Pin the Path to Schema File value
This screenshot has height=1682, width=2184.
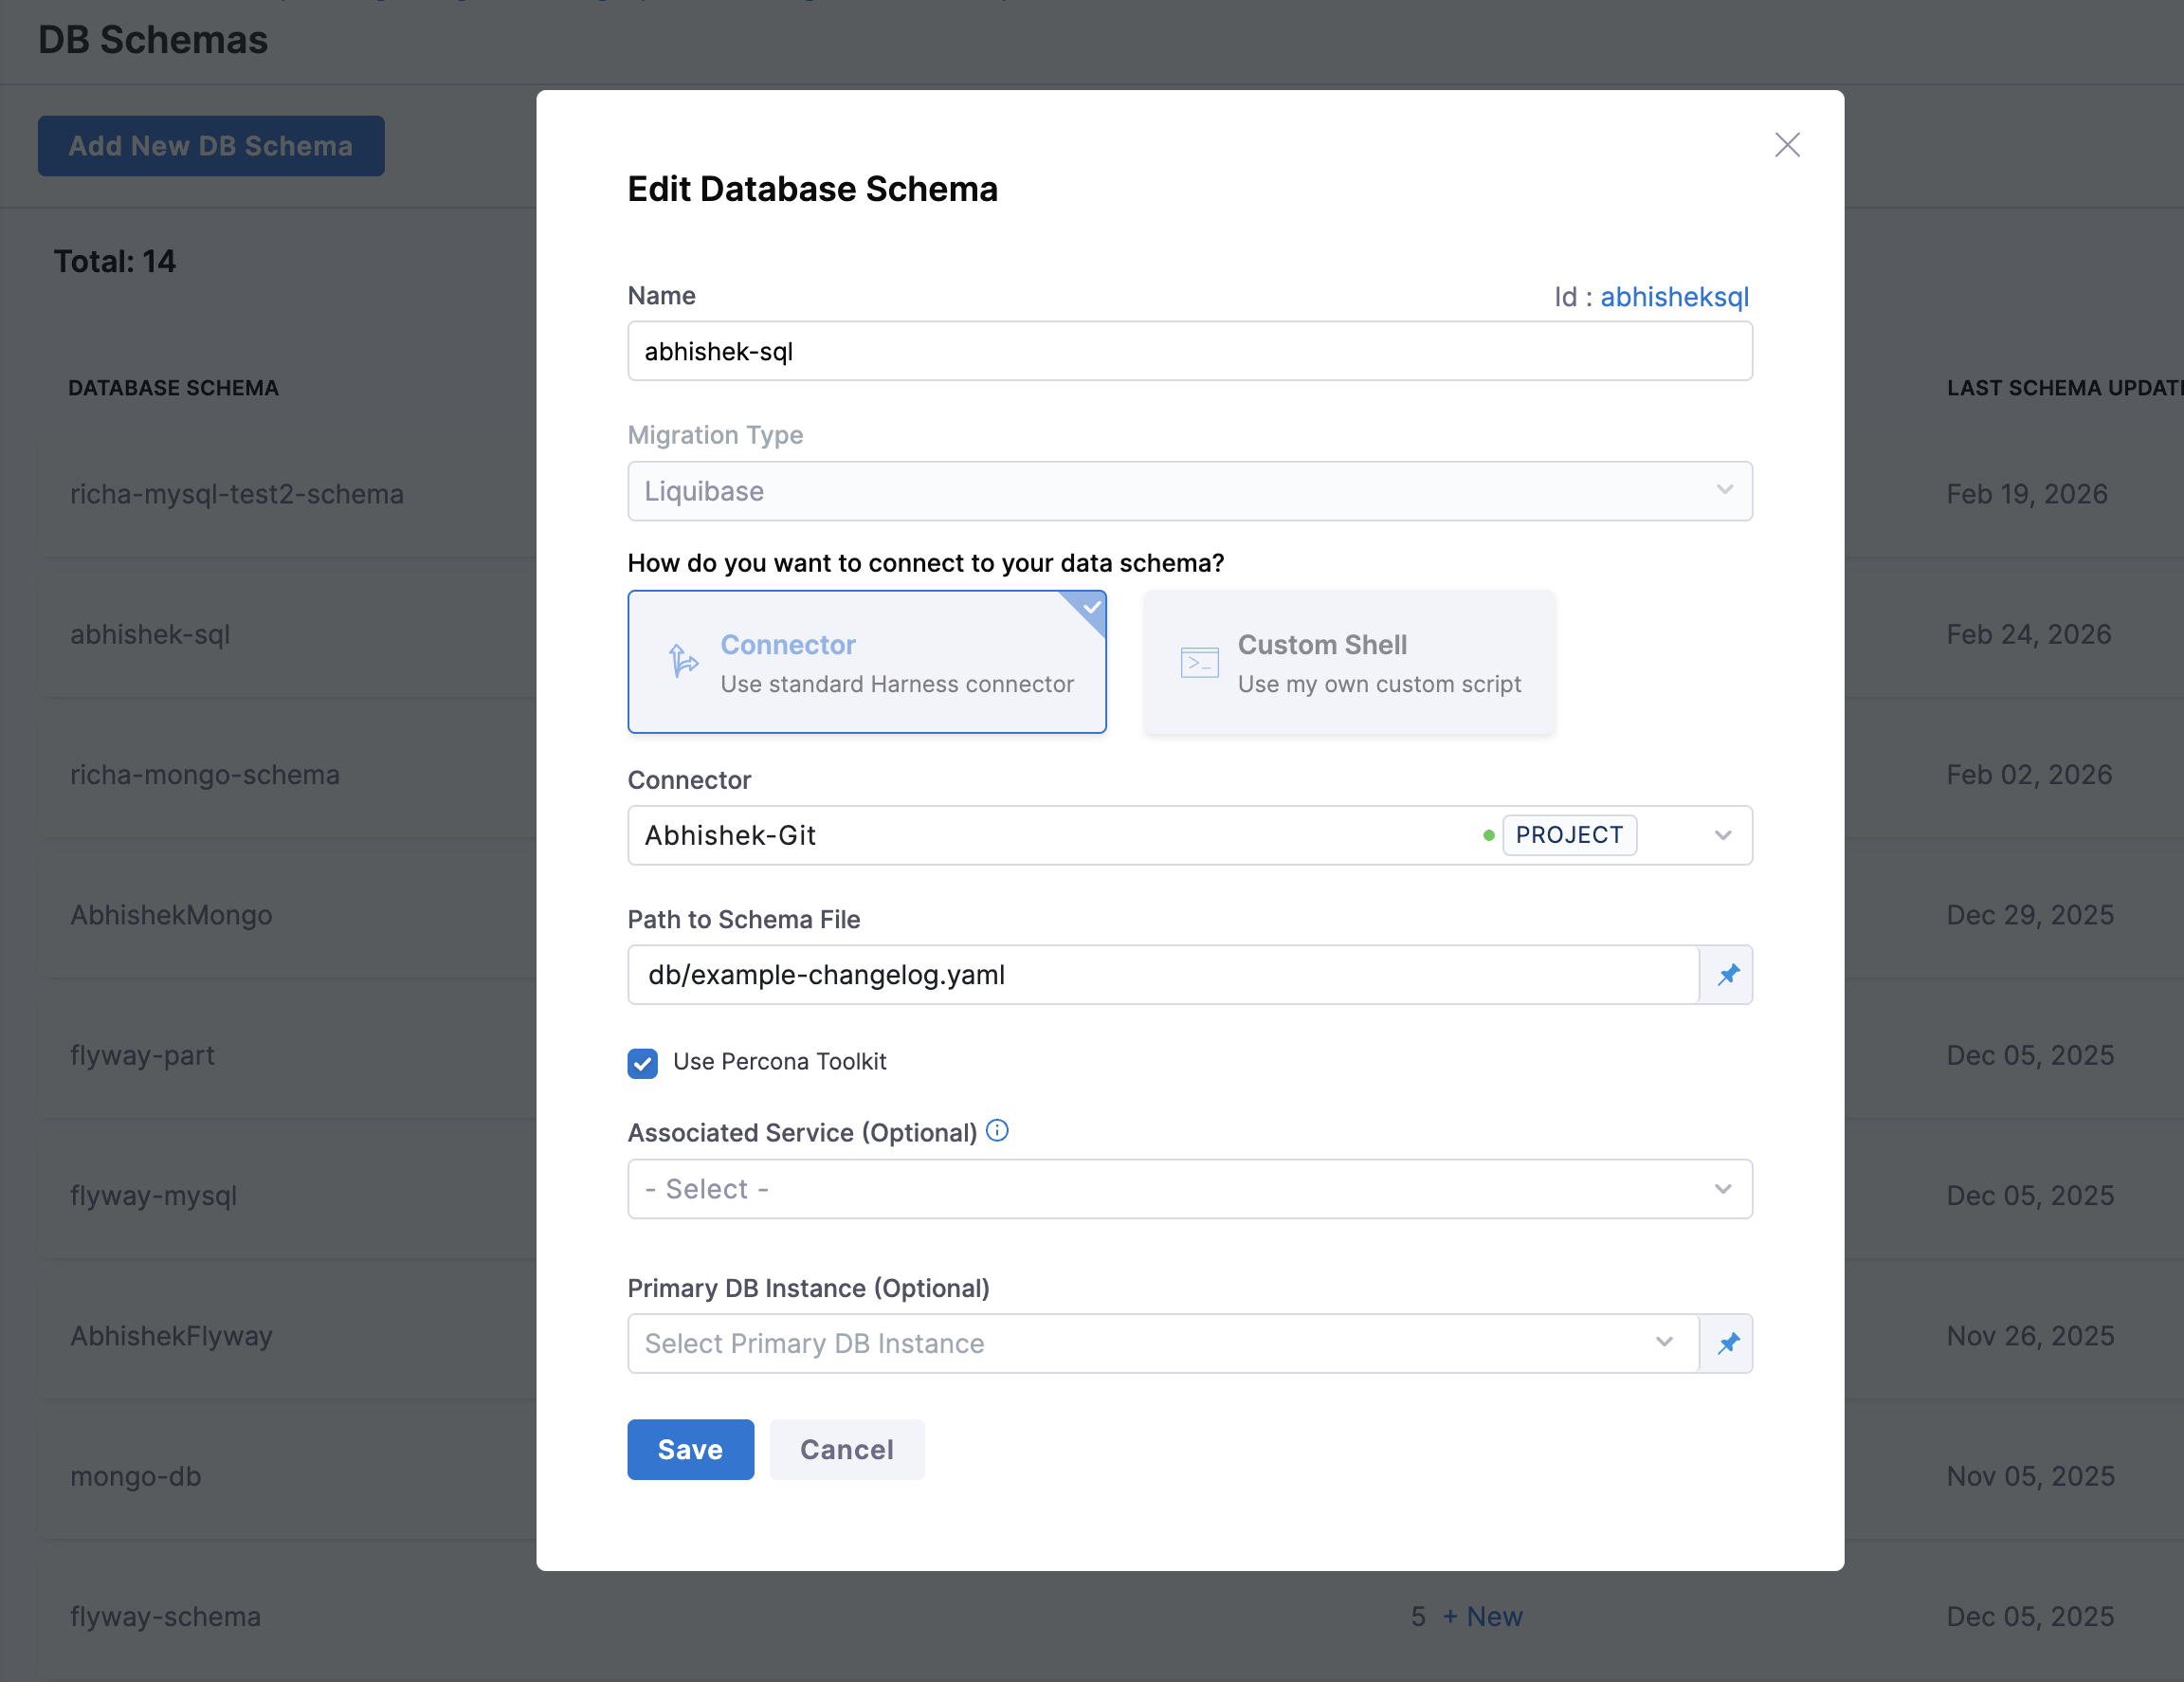(1727, 975)
